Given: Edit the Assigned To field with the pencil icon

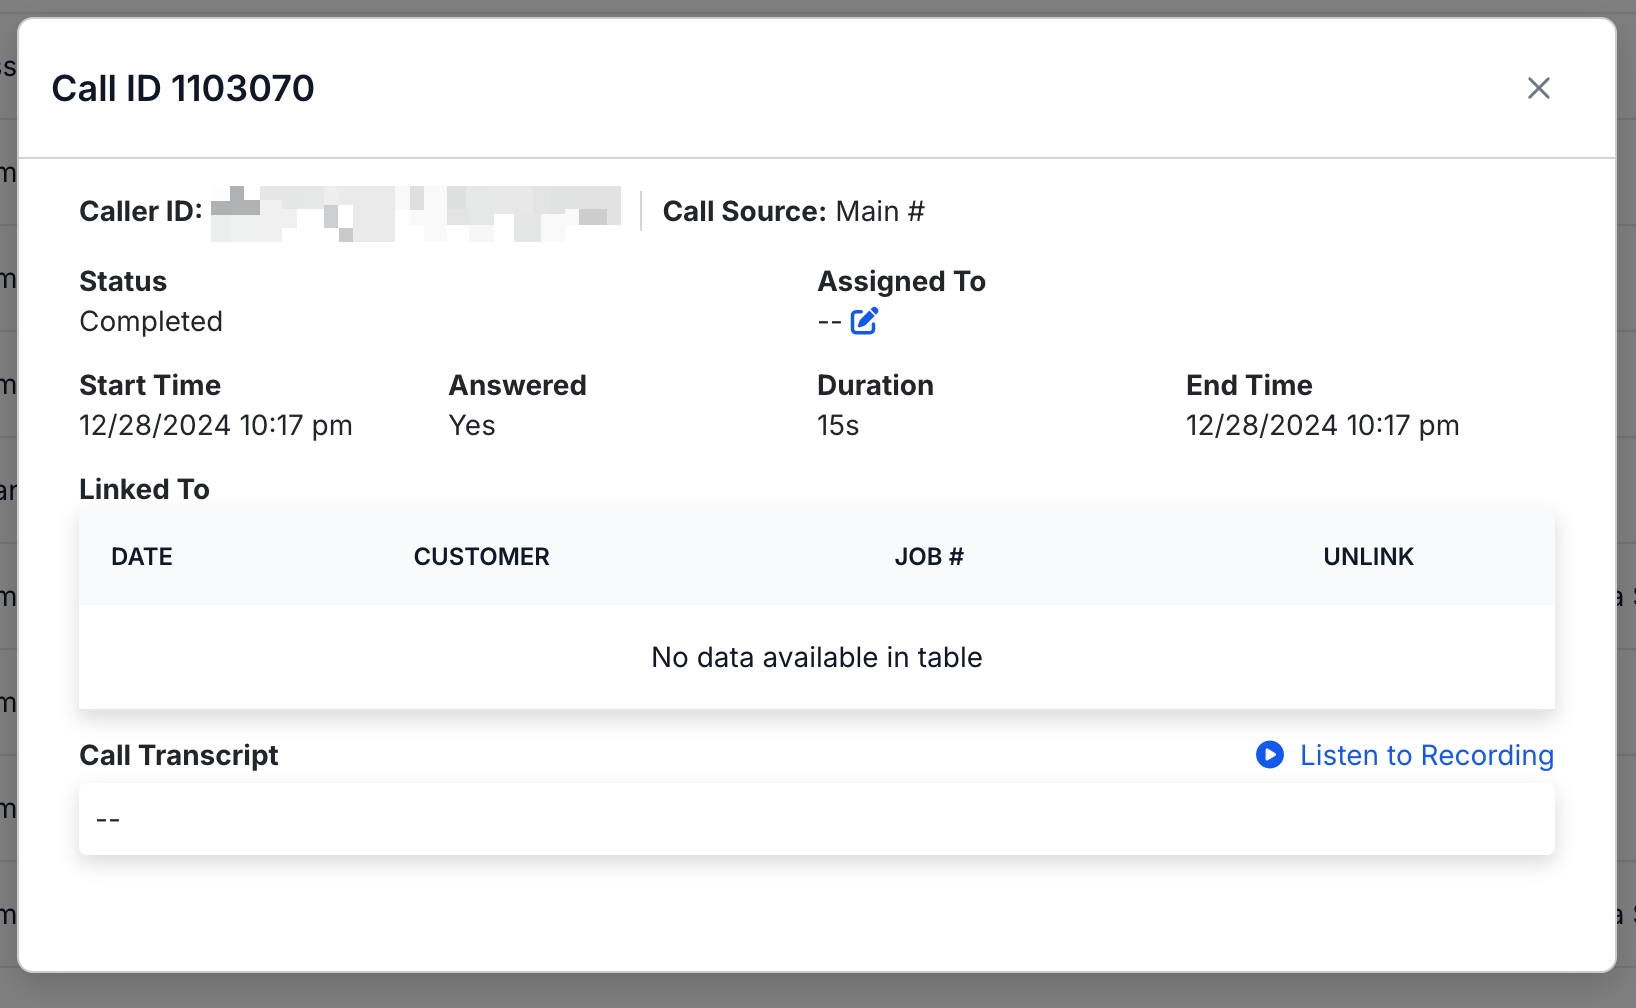Looking at the screenshot, I should (864, 321).
